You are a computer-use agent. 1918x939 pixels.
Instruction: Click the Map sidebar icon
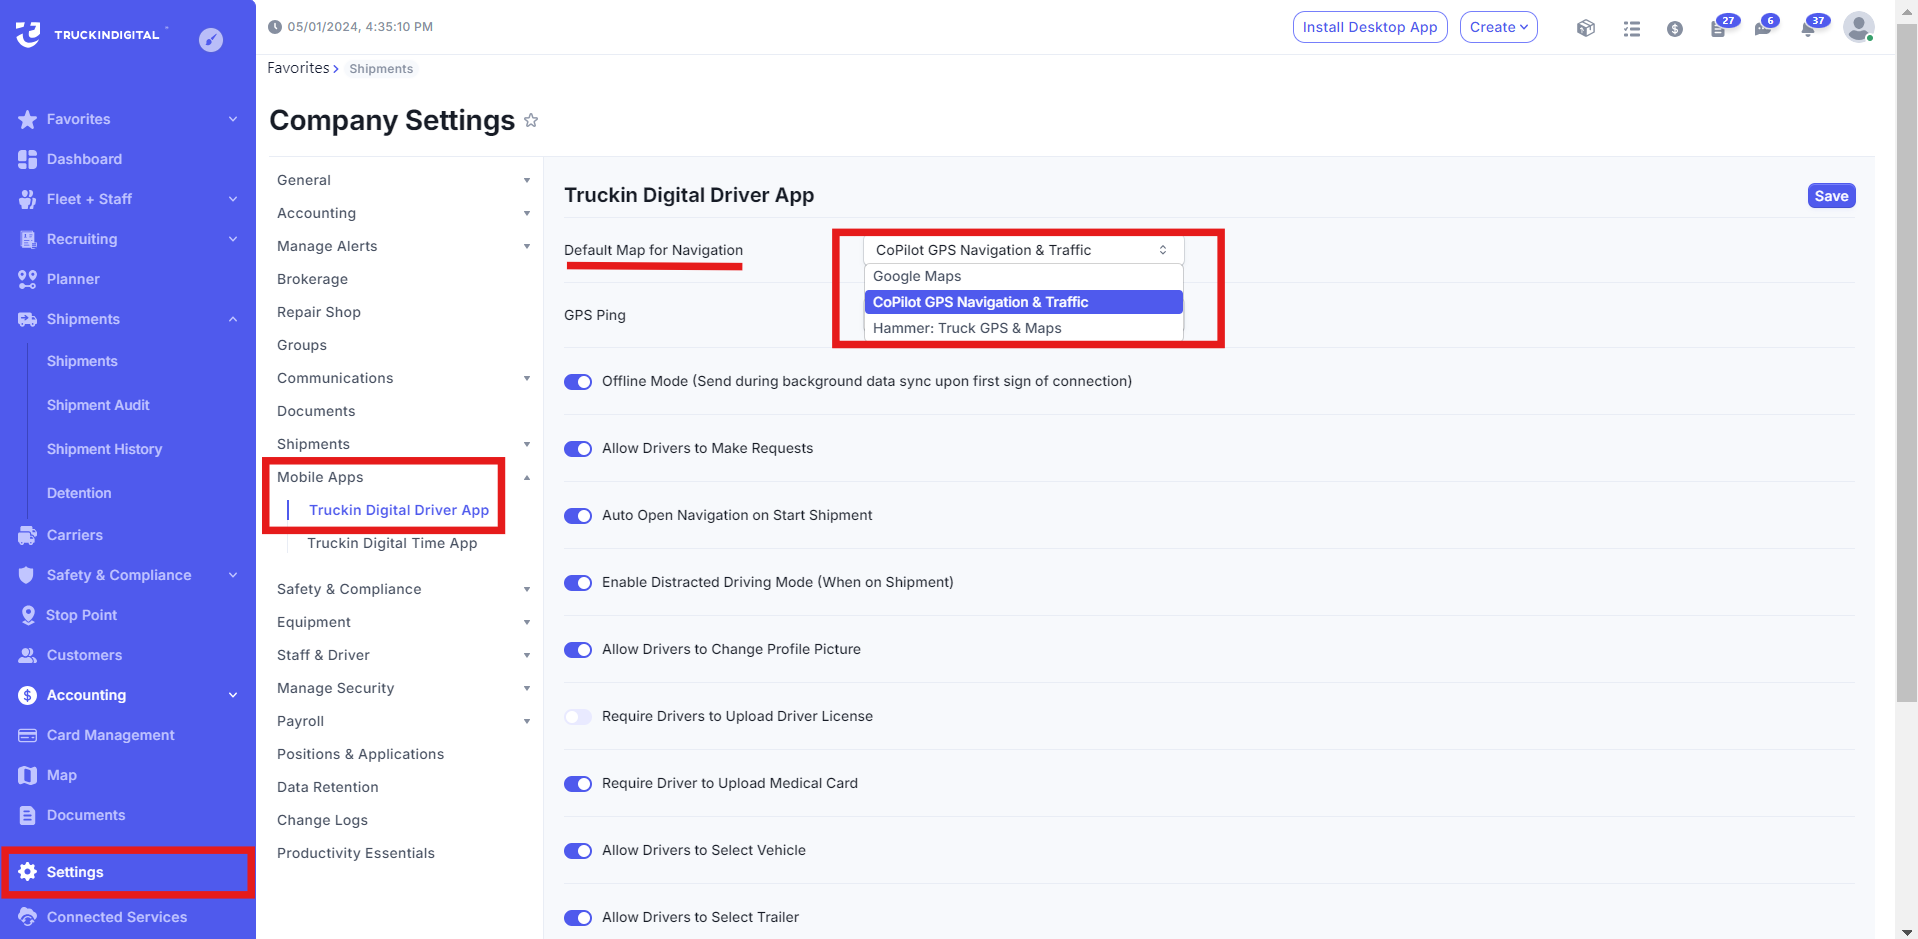pyautogui.click(x=27, y=775)
